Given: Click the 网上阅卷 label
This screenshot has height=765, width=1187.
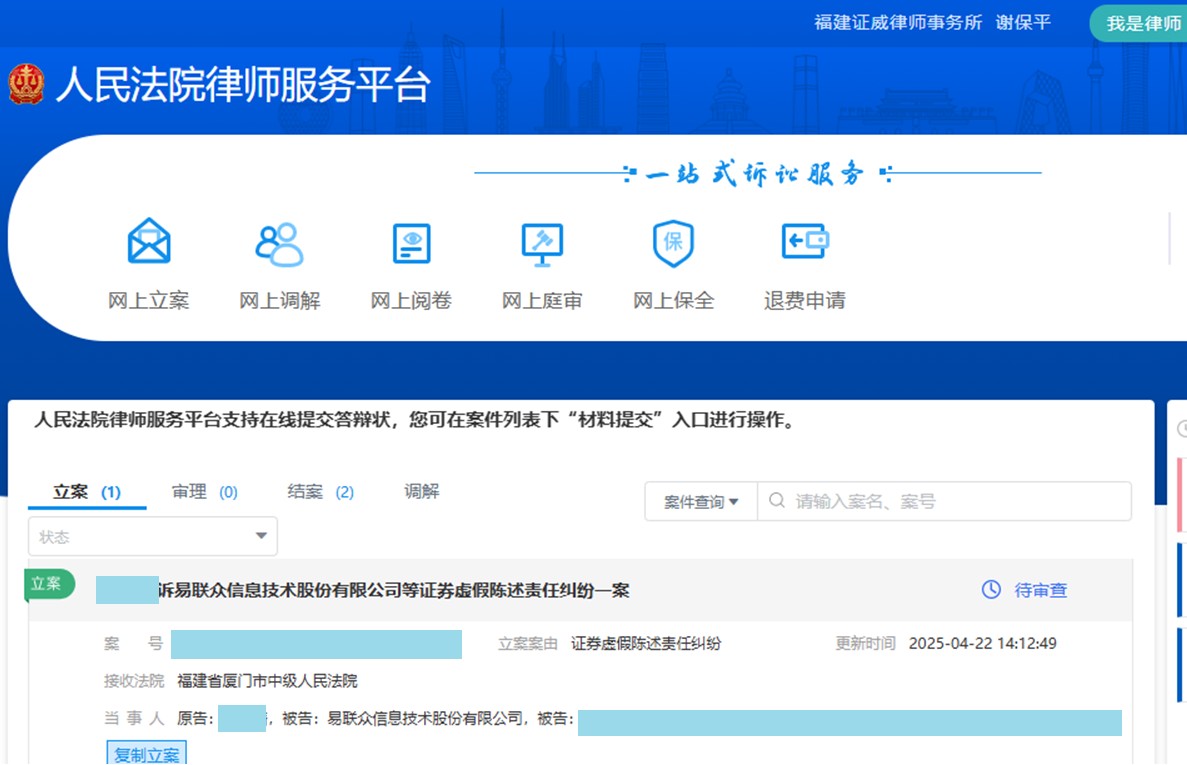Looking at the screenshot, I should coord(411,300).
